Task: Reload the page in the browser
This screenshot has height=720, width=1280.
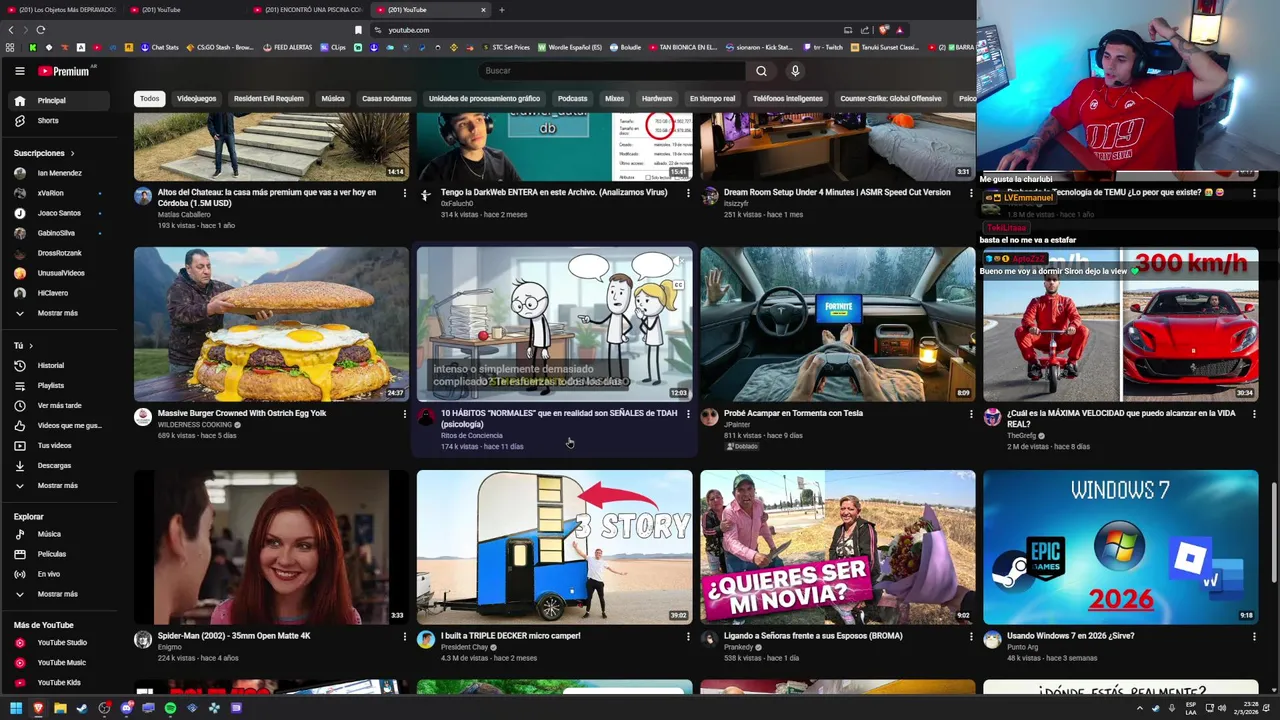Action: click(x=40, y=30)
